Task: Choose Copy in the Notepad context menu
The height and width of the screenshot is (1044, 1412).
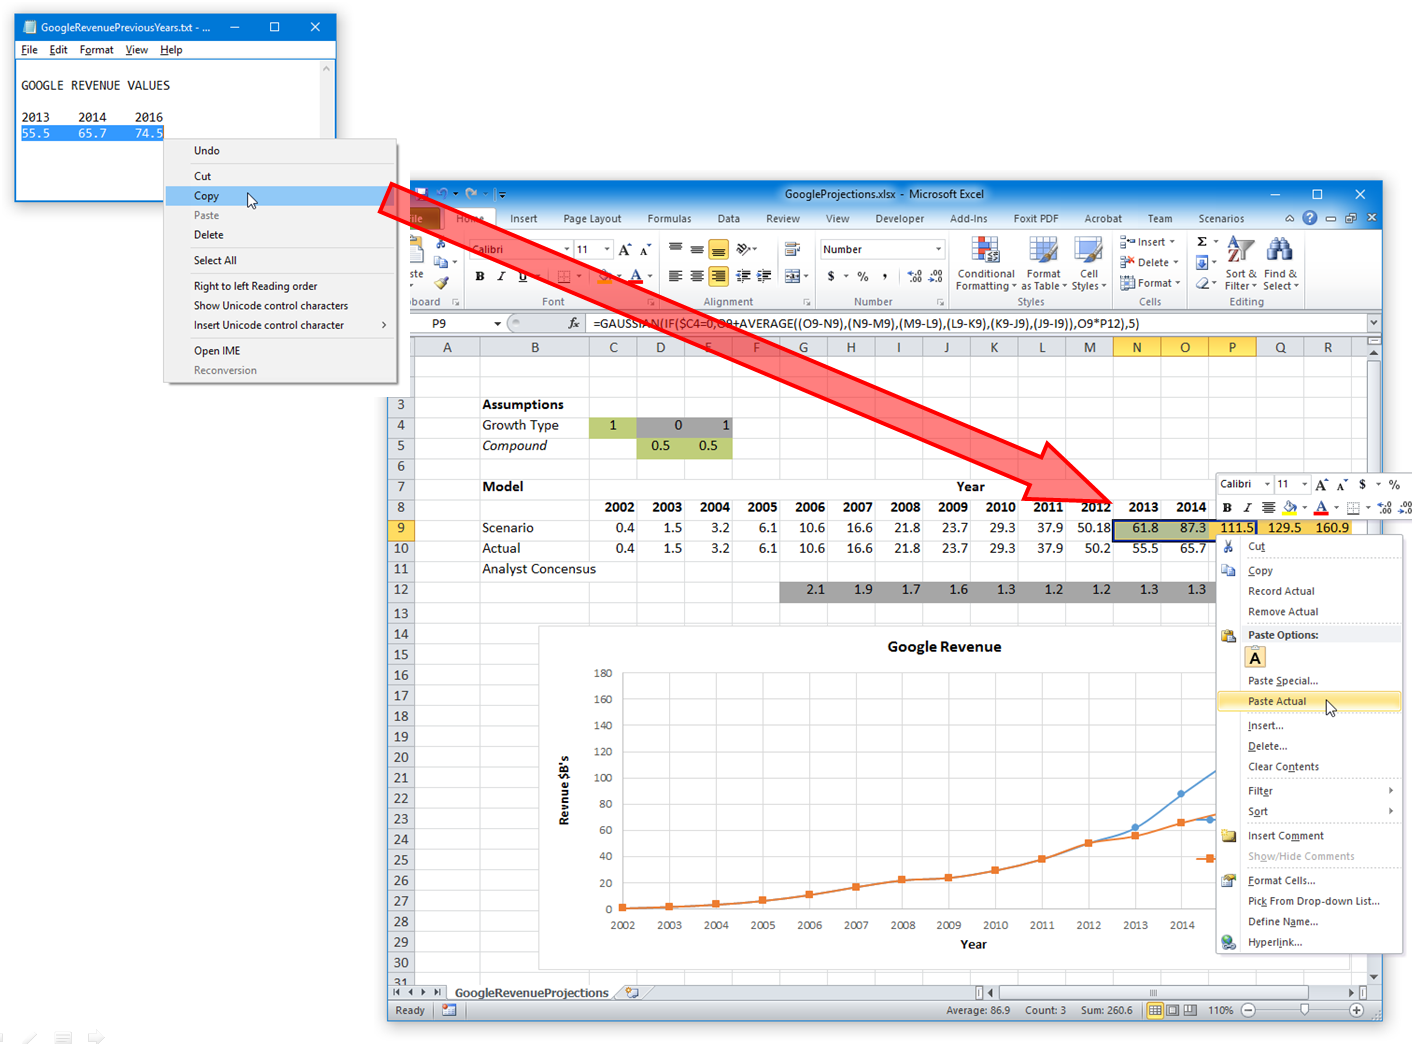Action: click(x=280, y=196)
